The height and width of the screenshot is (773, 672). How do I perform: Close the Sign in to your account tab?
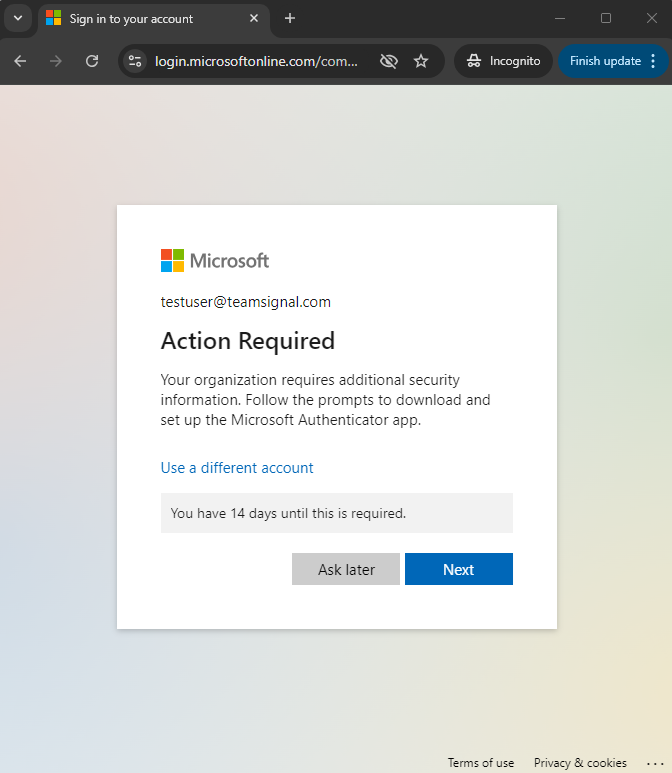coord(254,19)
